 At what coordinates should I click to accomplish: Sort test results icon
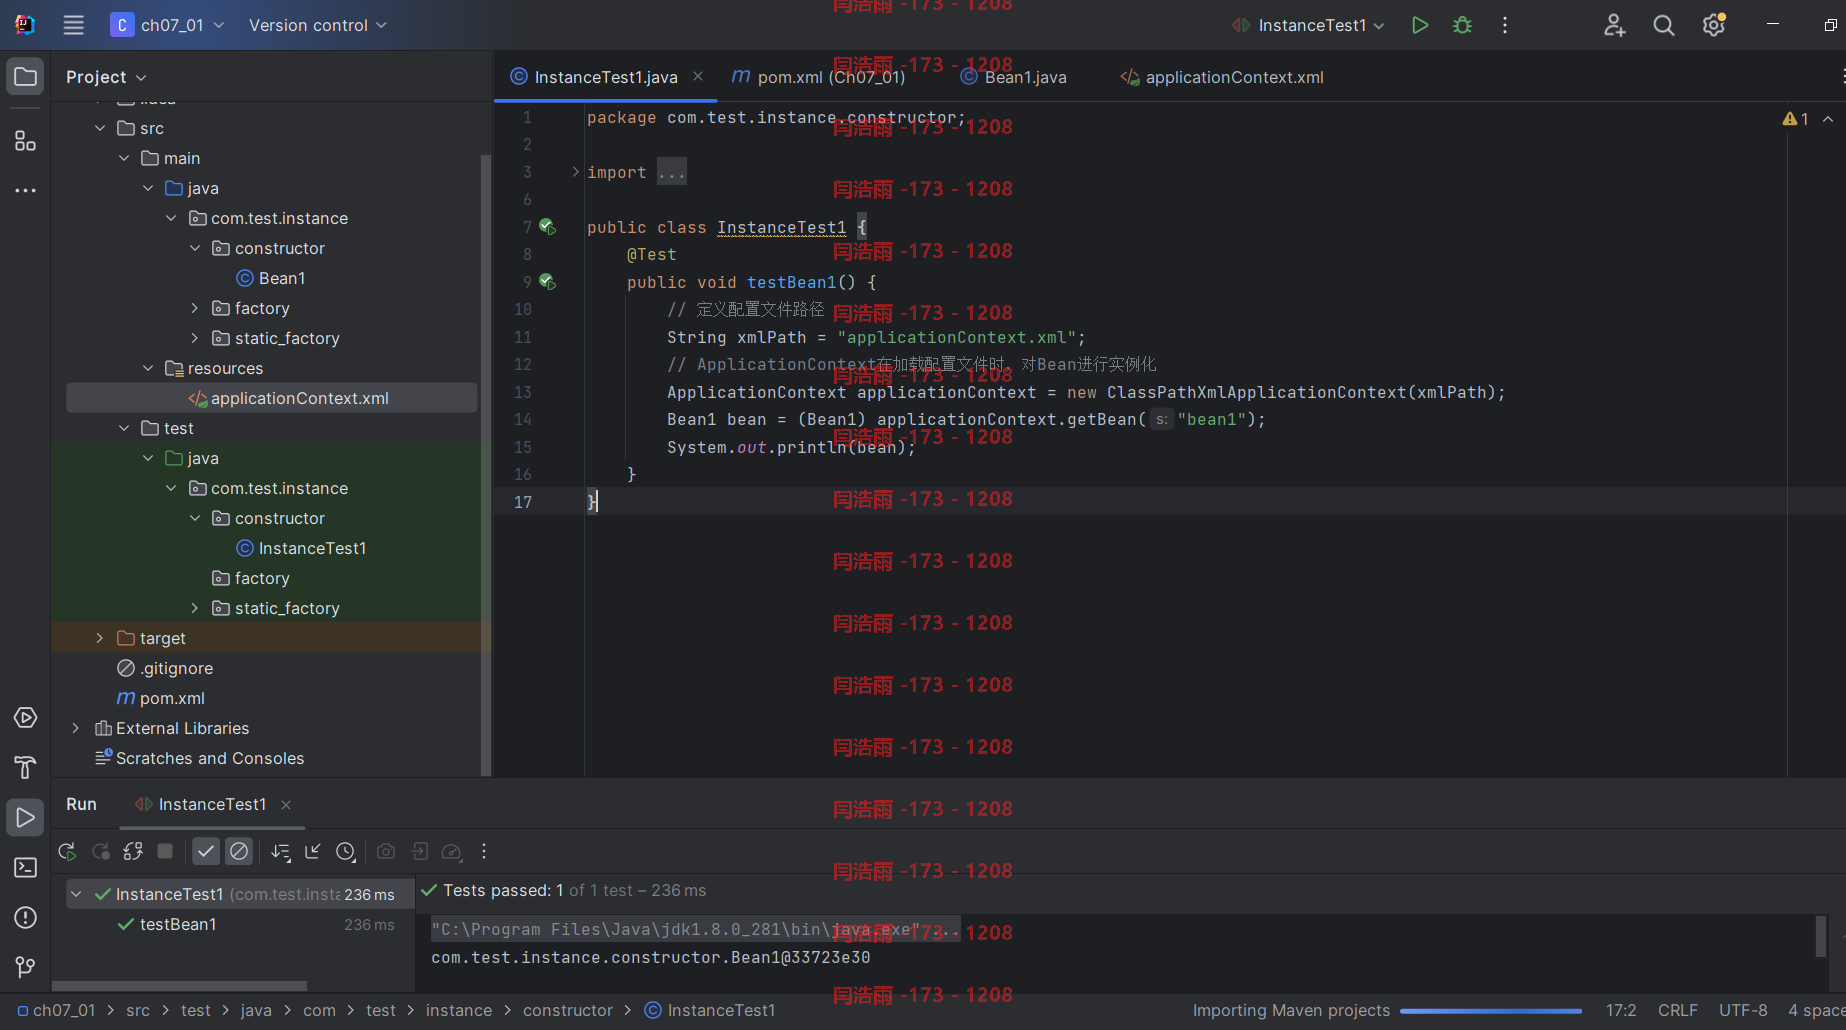point(281,851)
